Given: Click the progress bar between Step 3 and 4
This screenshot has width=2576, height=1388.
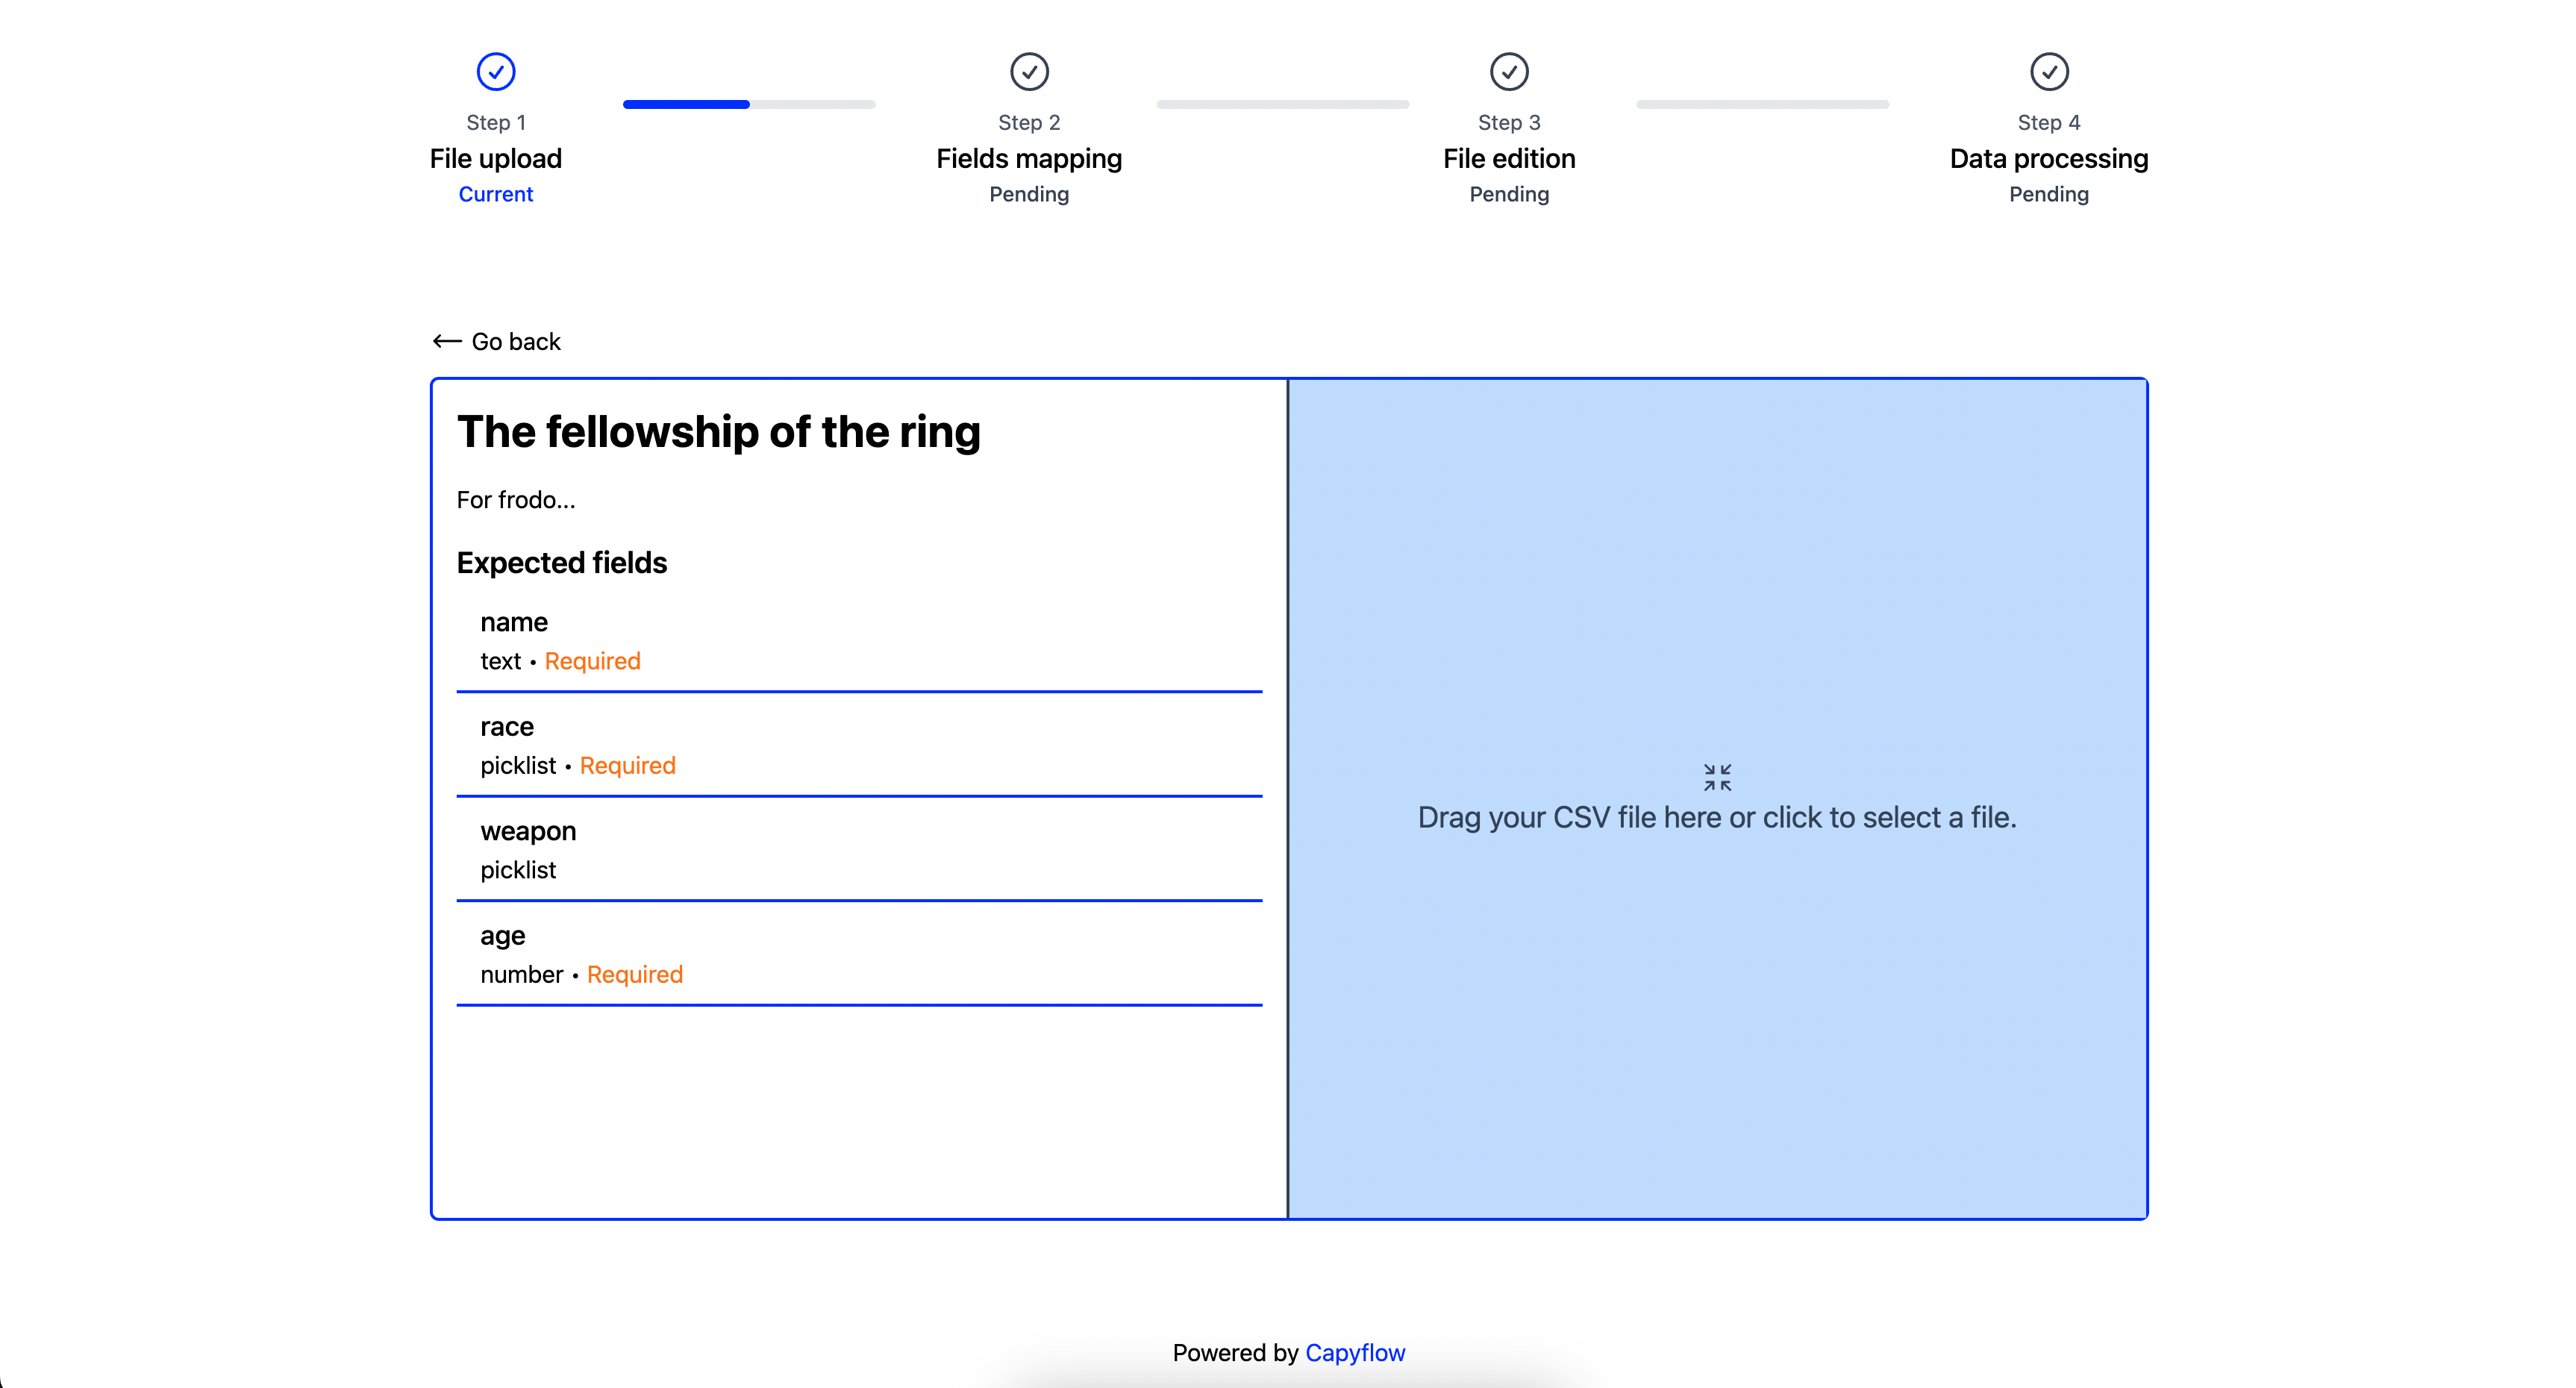Looking at the screenshot, I should 1761,104.
